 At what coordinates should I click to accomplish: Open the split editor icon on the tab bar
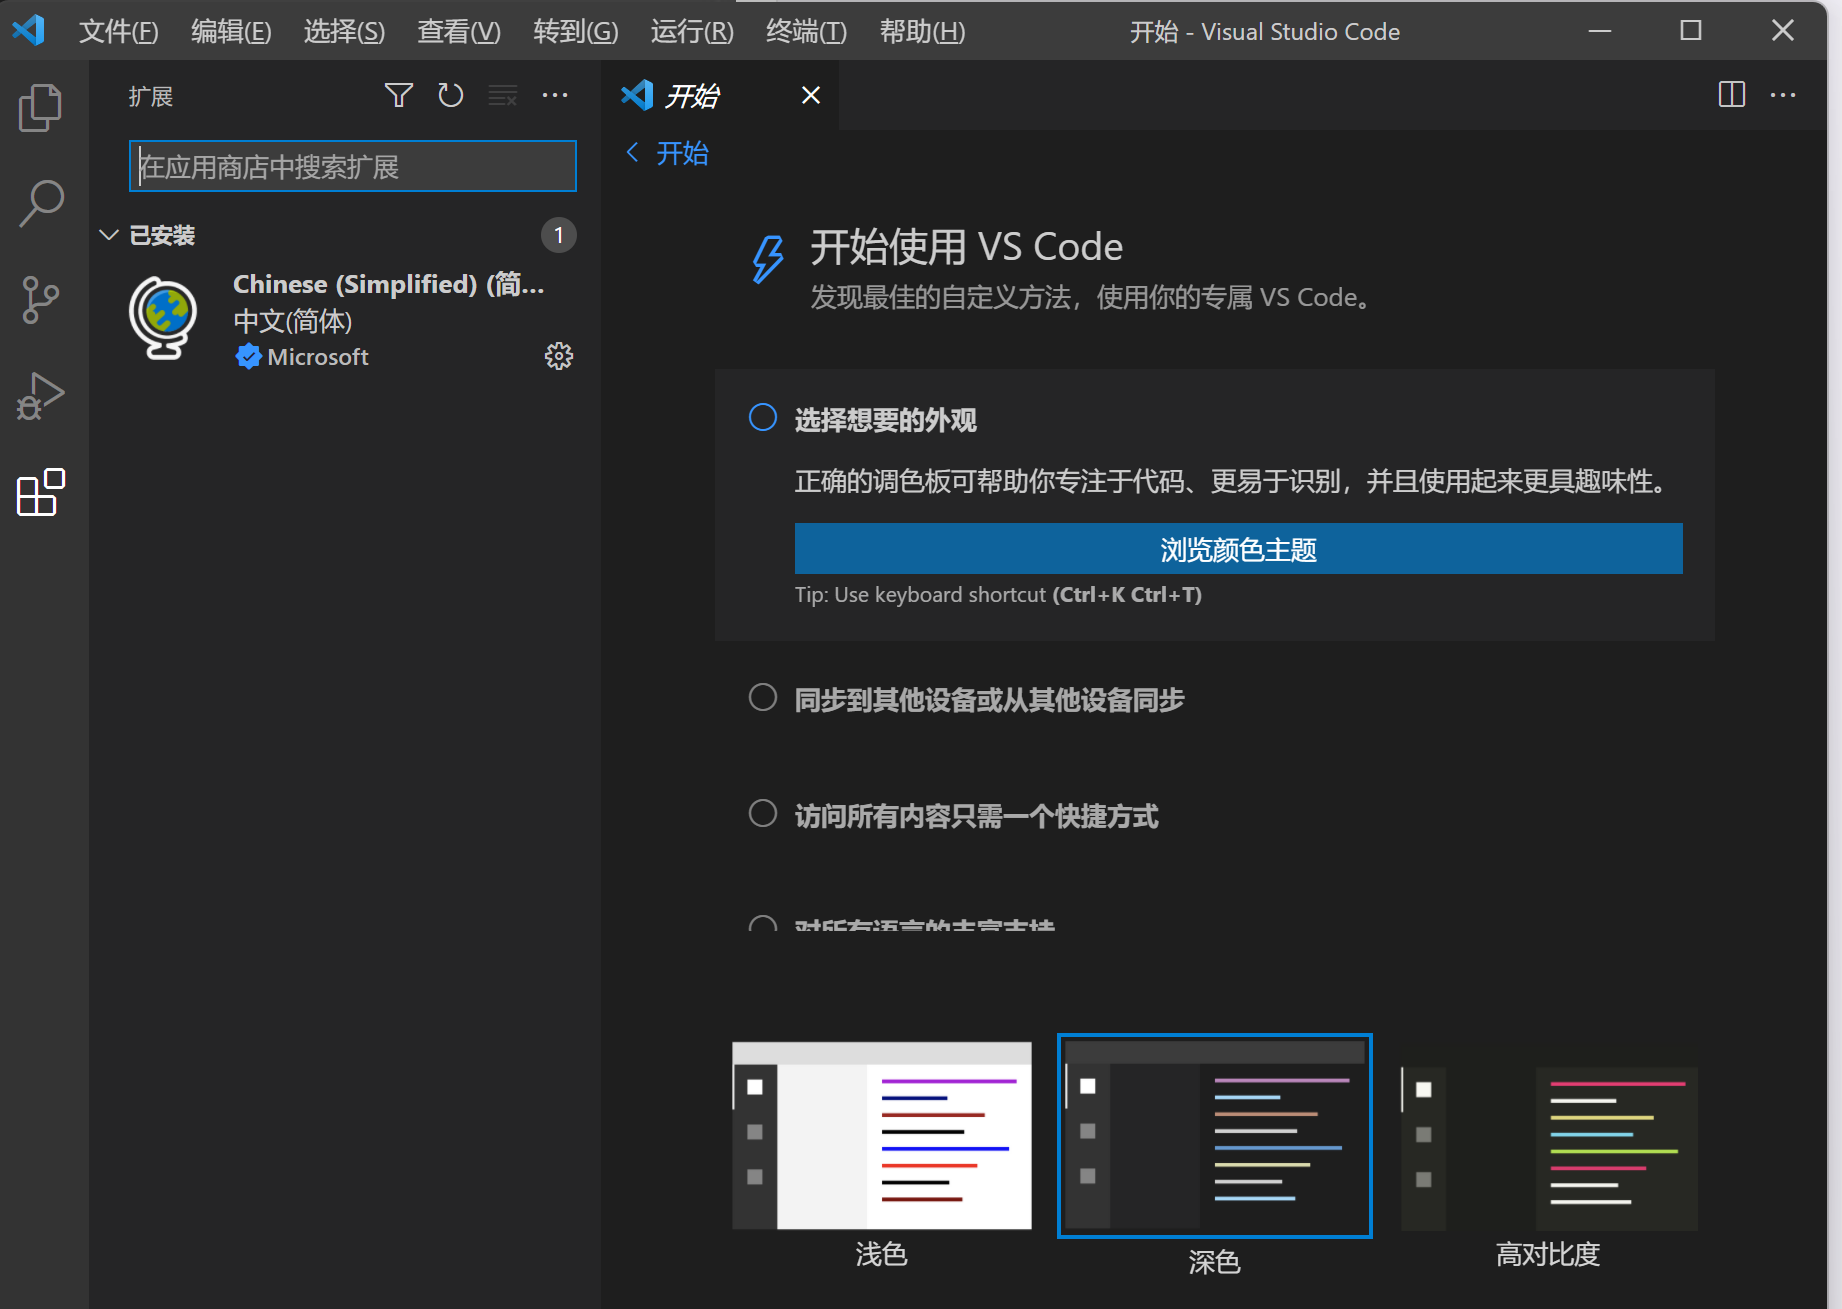point(1731,95)
